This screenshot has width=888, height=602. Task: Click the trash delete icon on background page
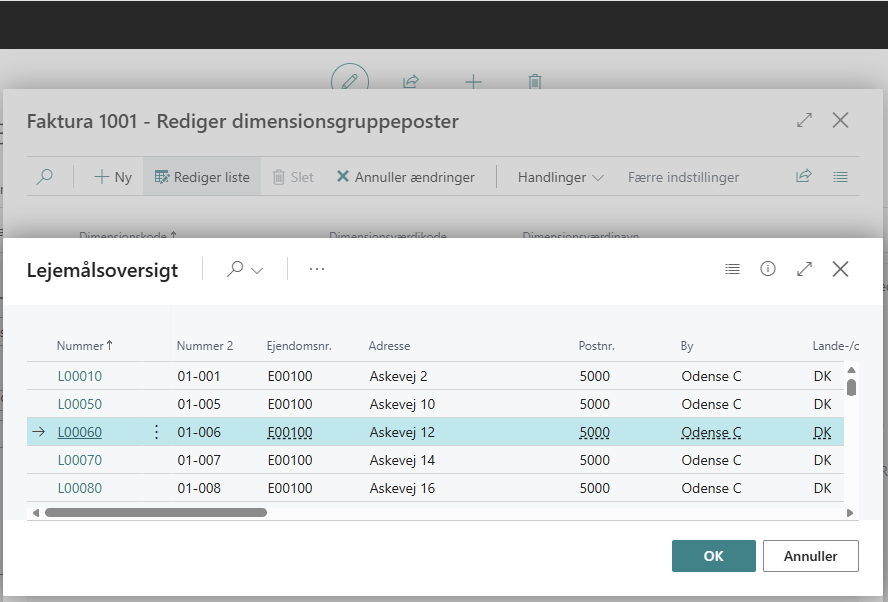535,82
